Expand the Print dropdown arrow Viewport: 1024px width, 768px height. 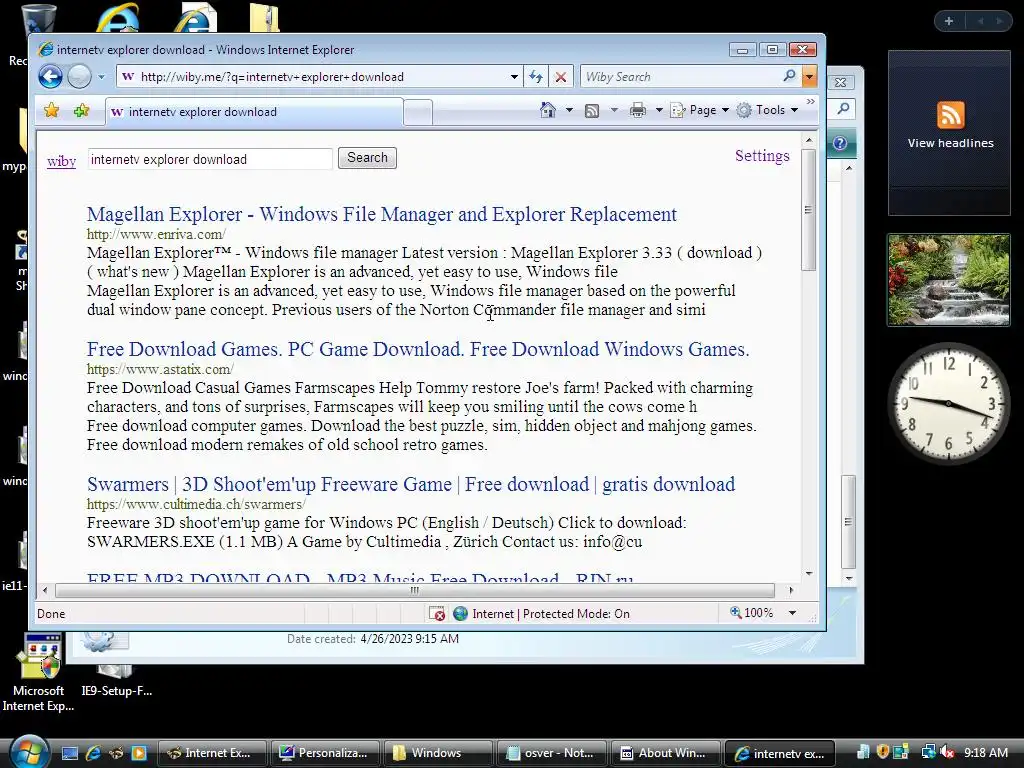(x=659, y=110)
